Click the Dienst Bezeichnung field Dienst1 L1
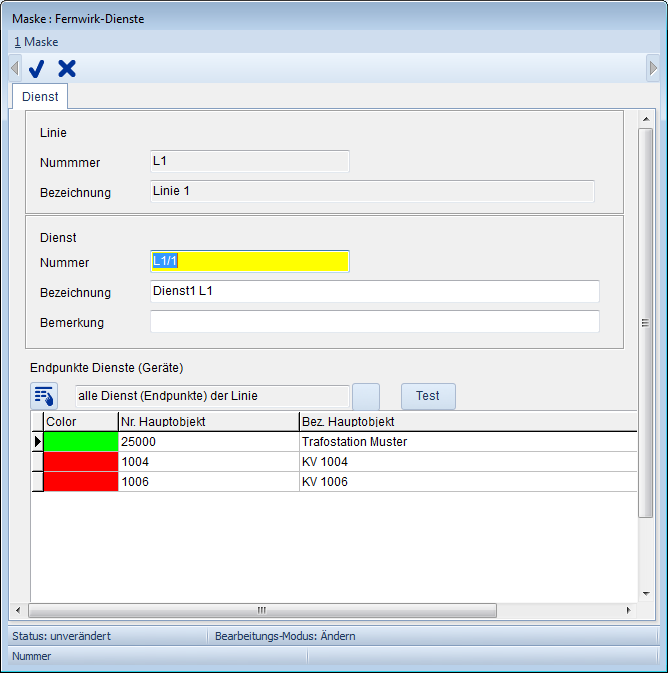The width and height of the screenshot is (668, 673). pyautogui.click(x=375, y=291)
